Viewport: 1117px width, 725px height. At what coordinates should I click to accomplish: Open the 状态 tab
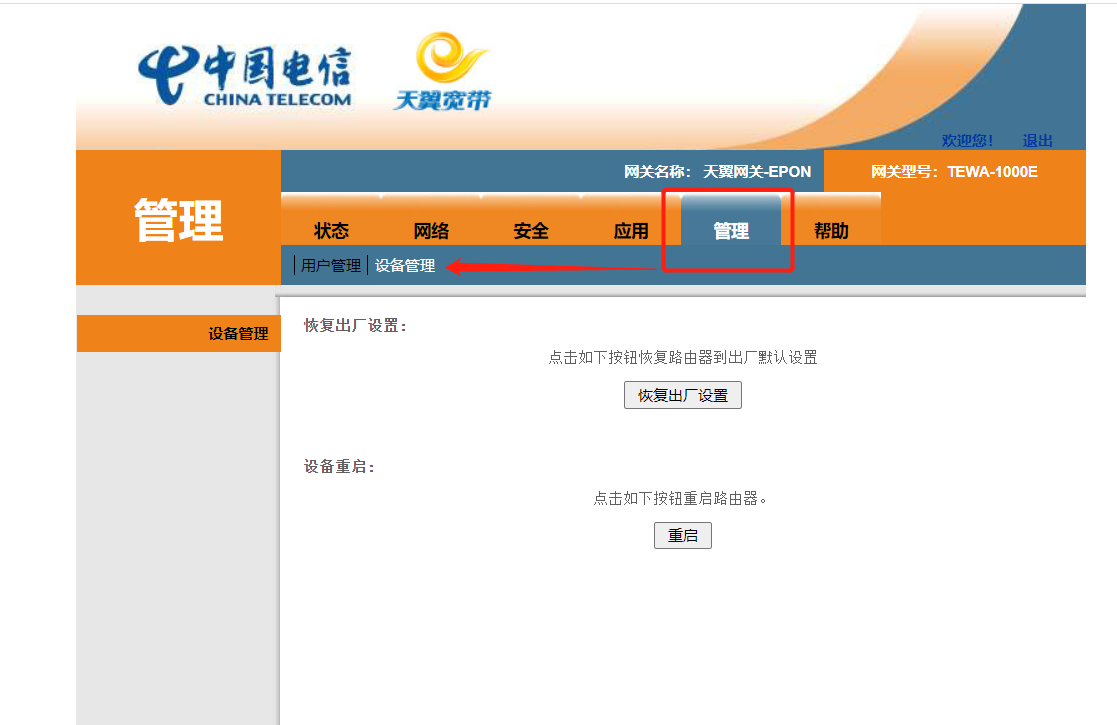click(331, 231)
